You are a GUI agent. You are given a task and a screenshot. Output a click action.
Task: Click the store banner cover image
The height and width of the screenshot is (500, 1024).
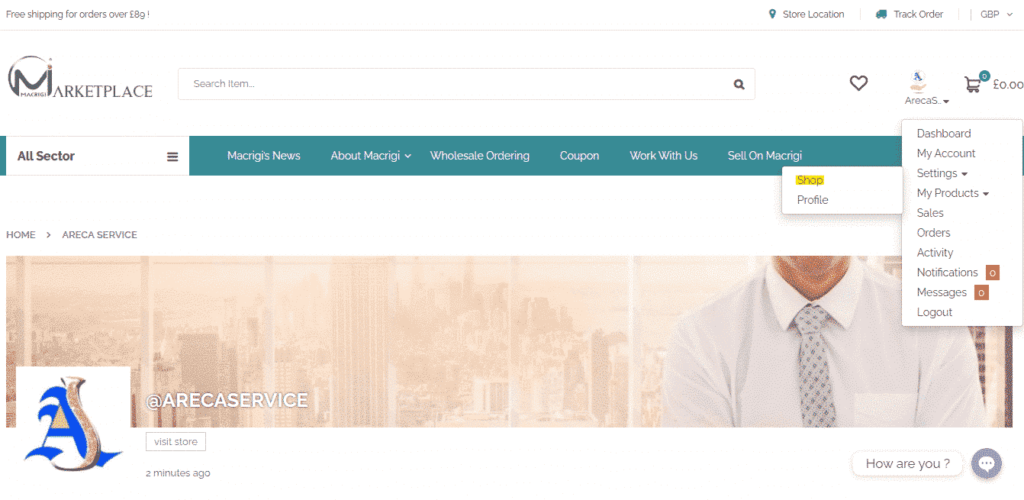coord(509,341)
